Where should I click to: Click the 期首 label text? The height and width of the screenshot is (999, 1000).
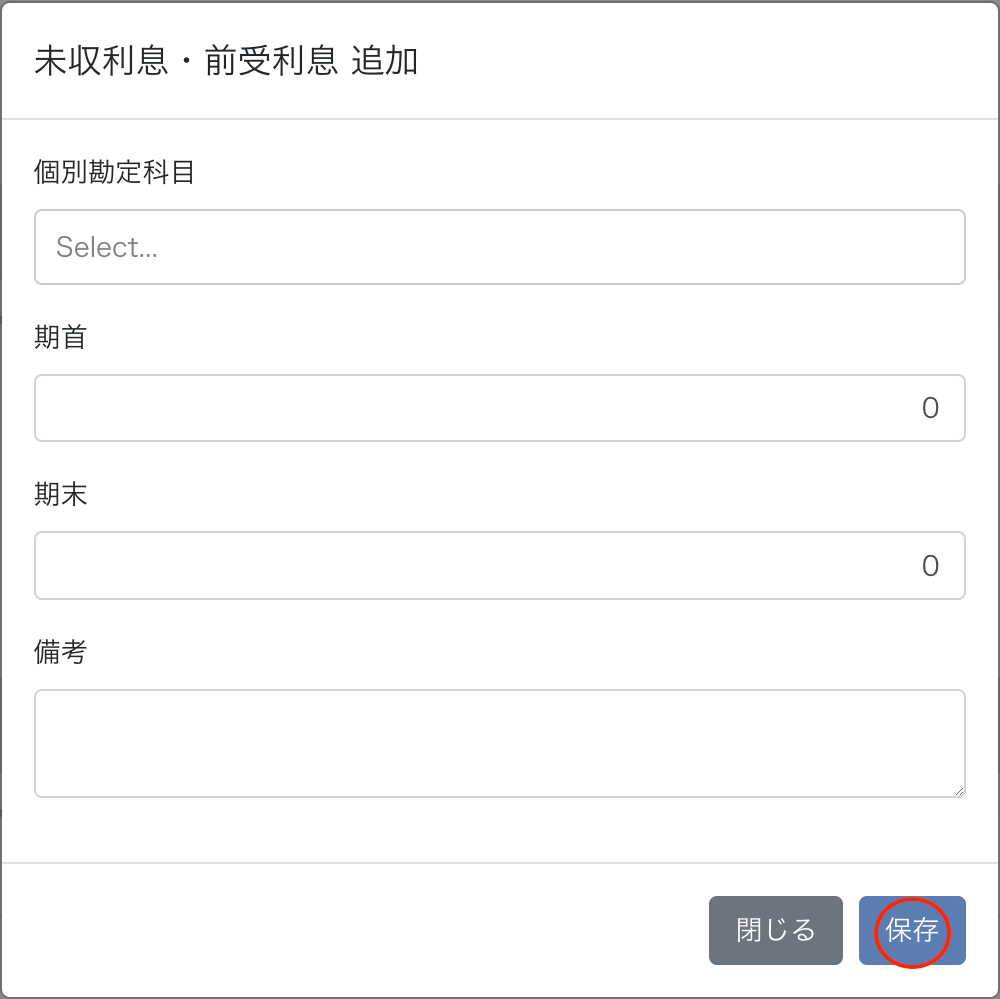point(61,338)
